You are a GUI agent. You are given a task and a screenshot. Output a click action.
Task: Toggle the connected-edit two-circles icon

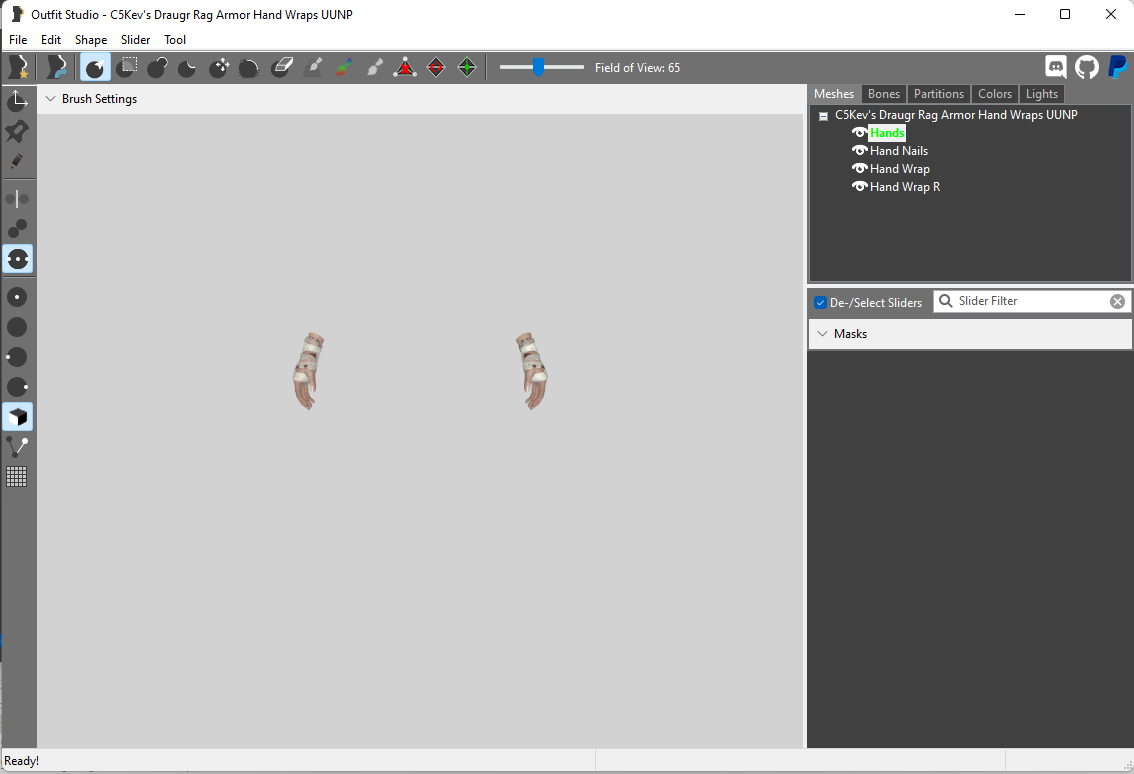coord(17,229)
